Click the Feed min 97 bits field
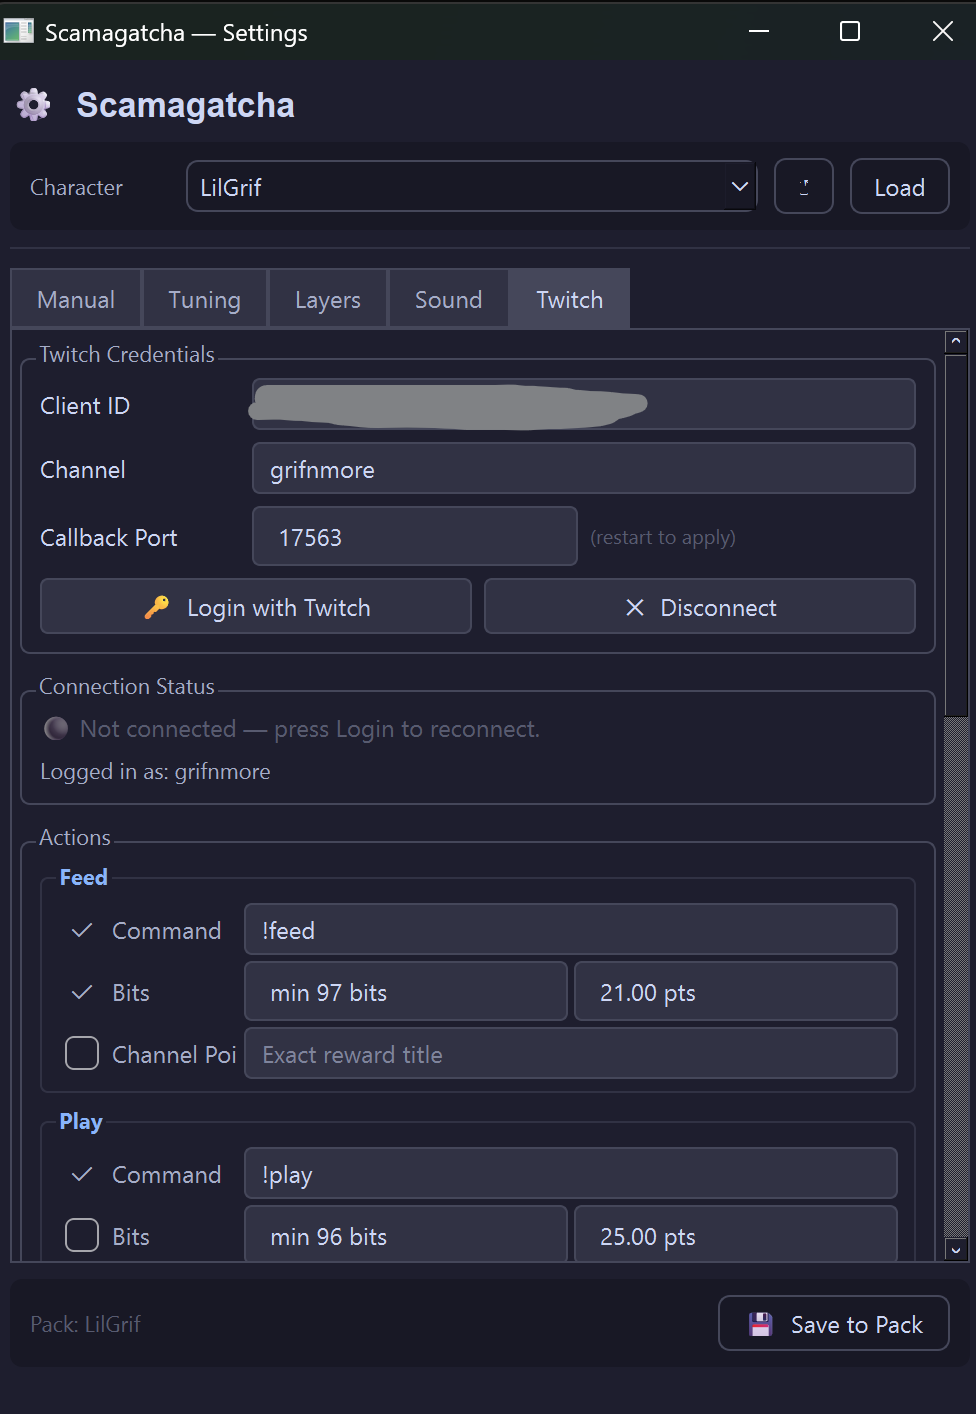Image resolution: width=976 pixels, height=1414 pixels. click(x=406, y=991)
